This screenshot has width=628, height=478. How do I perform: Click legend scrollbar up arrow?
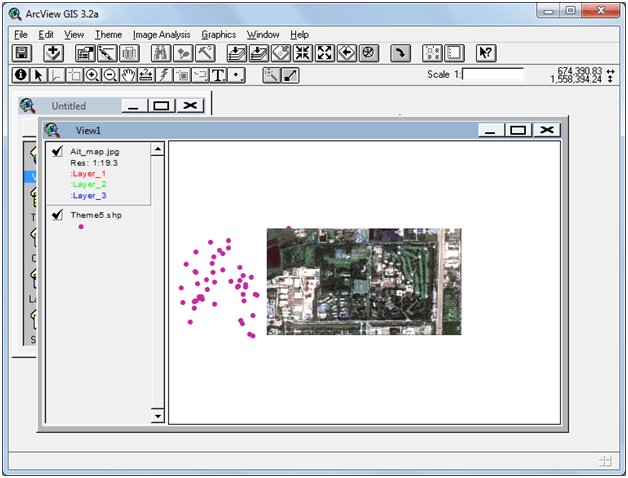click(157, 149)
